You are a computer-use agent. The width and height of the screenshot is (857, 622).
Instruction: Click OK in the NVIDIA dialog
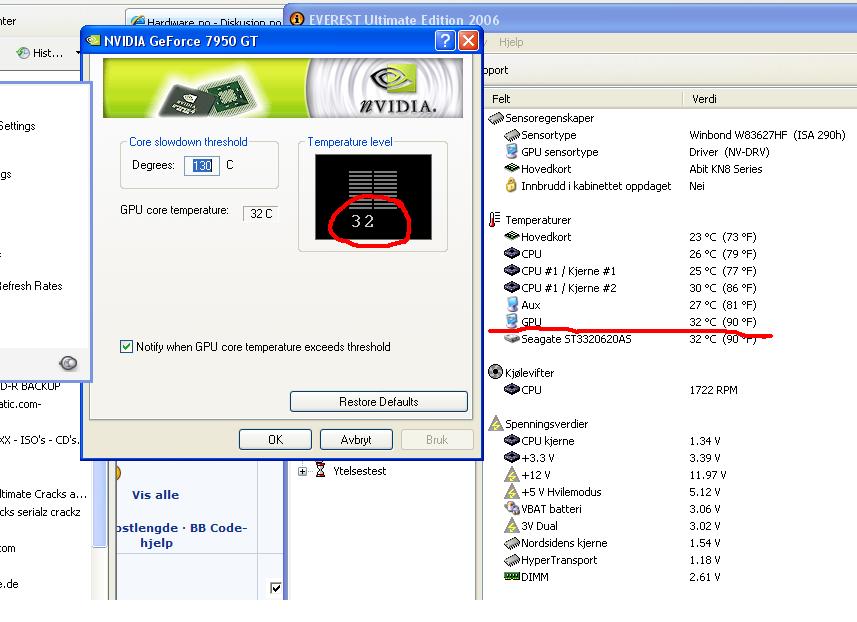pos(275,439)
